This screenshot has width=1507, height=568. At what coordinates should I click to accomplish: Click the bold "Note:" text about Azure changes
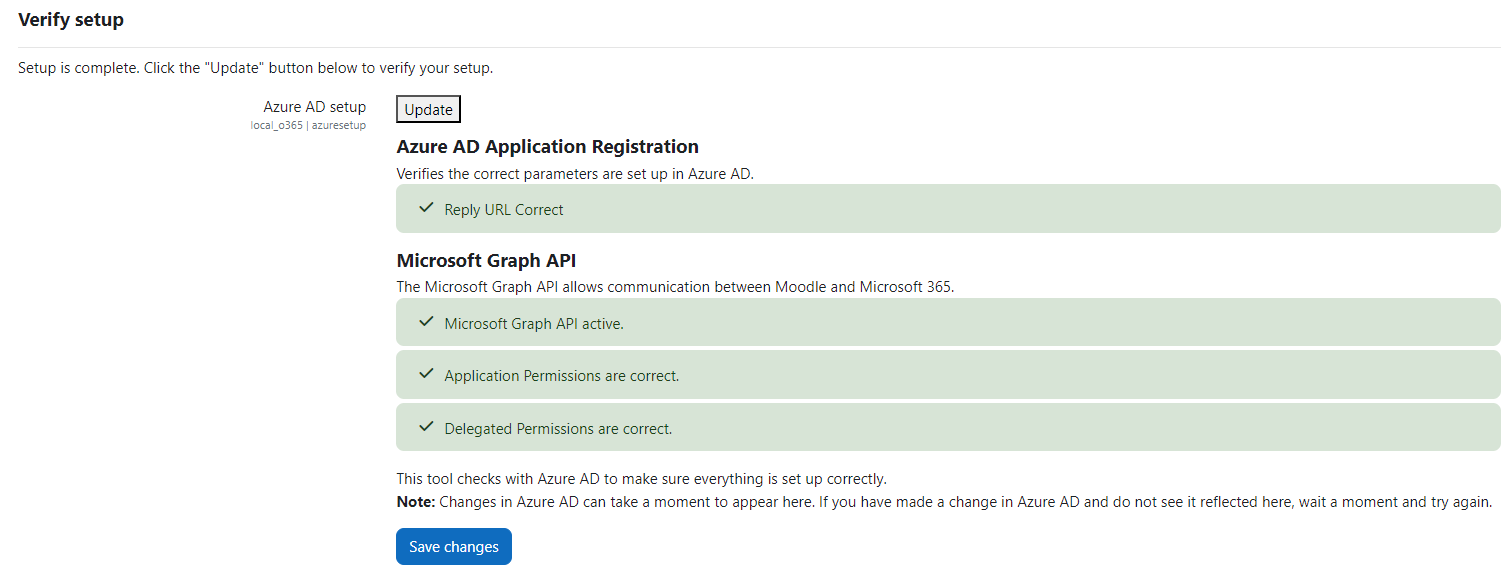pos(416,502)
